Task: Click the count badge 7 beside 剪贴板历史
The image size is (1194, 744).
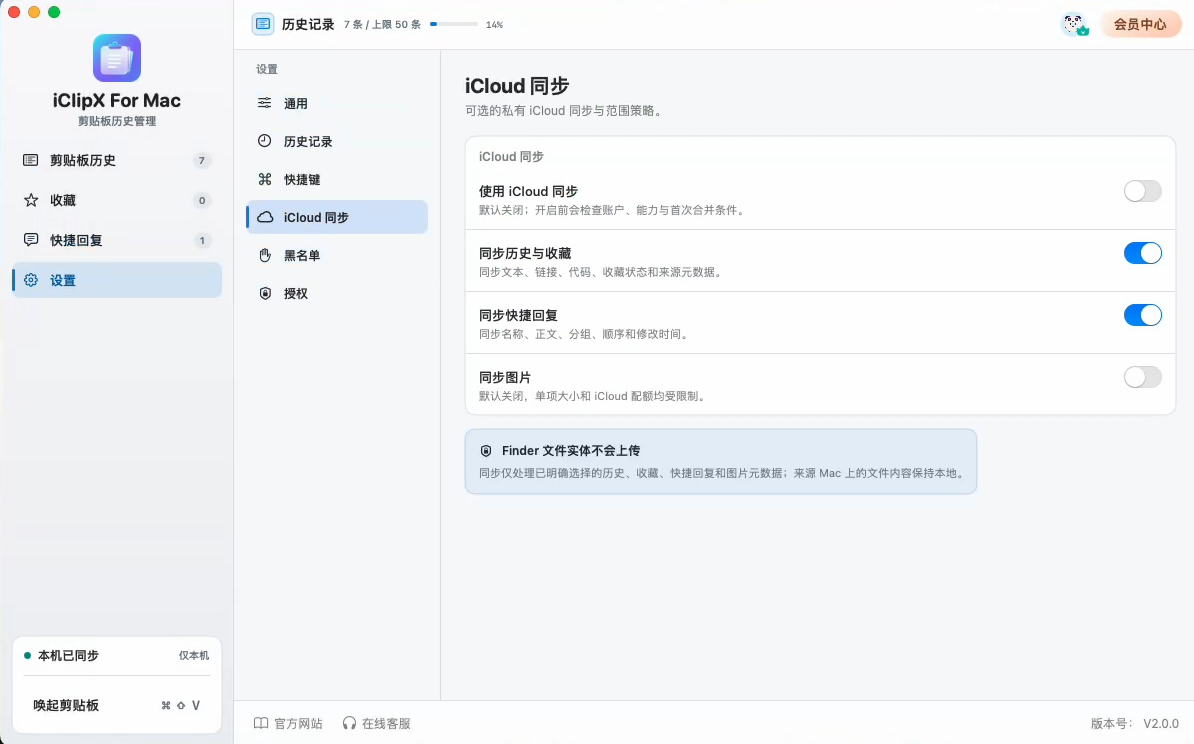Action: point(201,160)
